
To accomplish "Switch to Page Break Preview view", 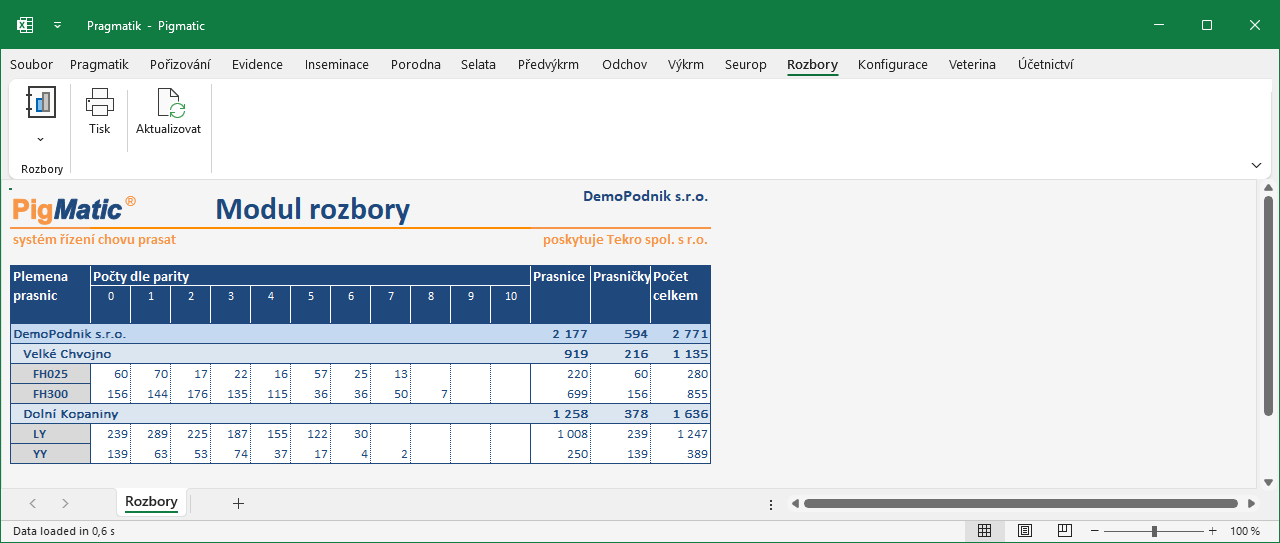I will 1065,531.
